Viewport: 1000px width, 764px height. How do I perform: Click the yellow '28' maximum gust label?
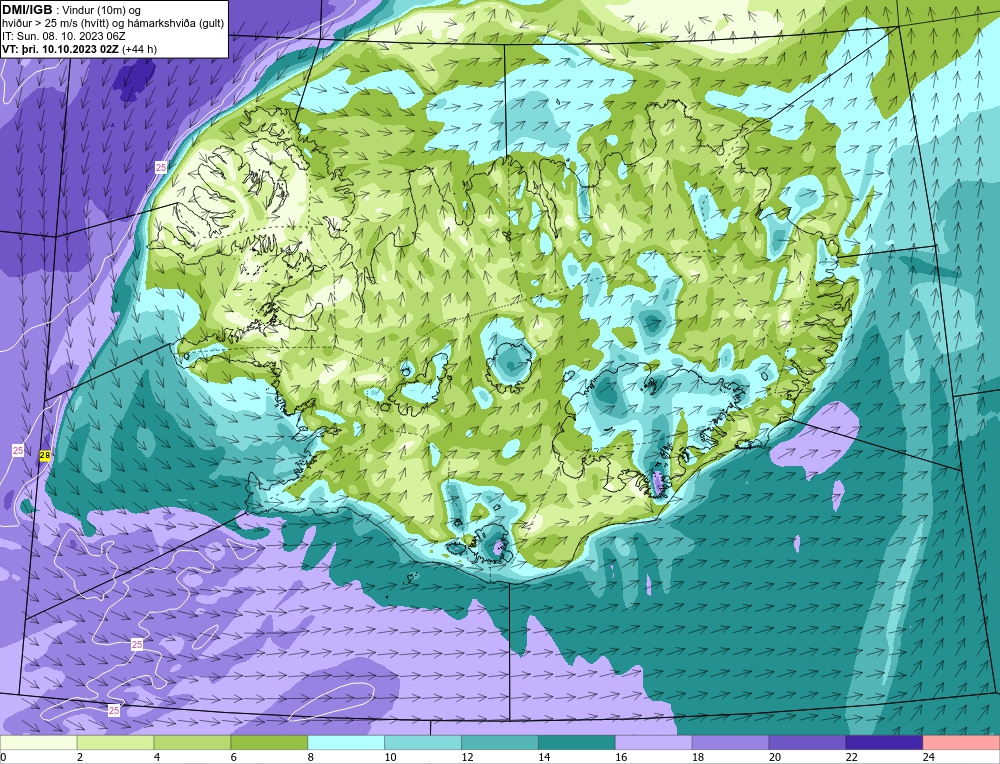[45, 455]
